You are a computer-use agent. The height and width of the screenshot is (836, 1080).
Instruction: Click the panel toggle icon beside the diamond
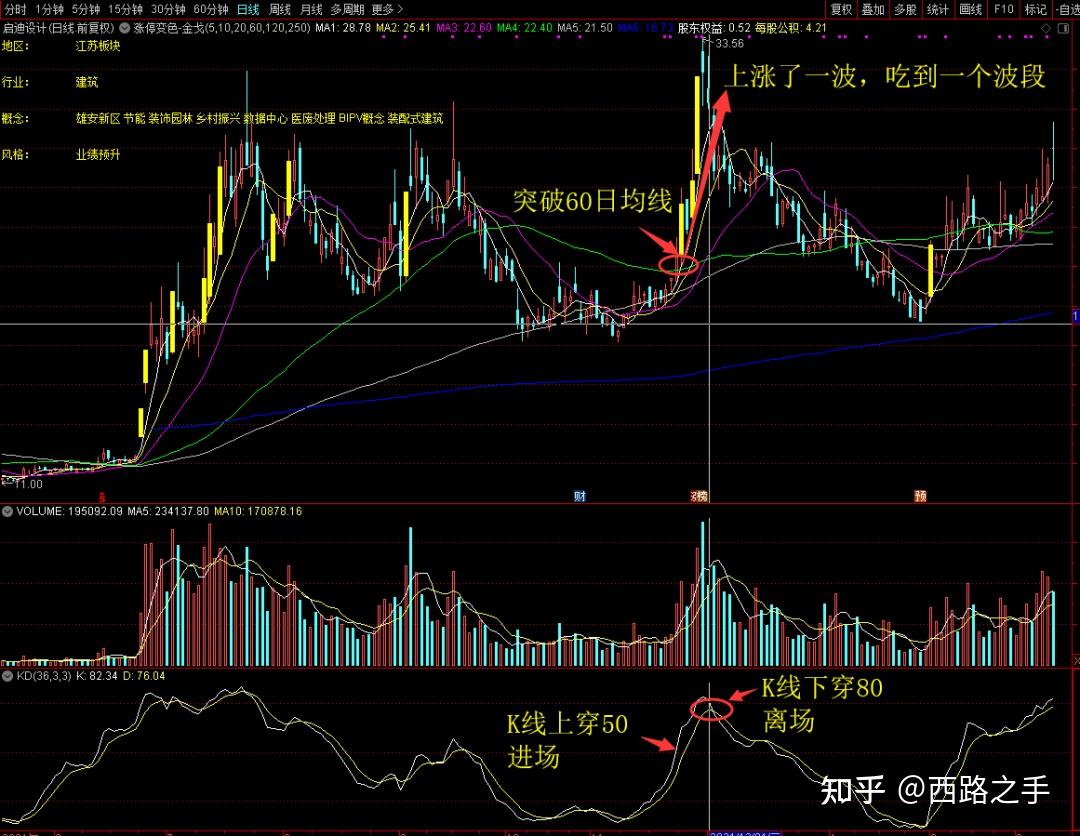[1063, 28]
